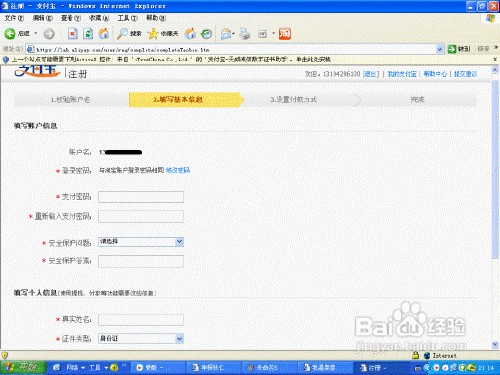Expand the Links (链接) toolbar chevron

pyautogui.click(x=496, y=49)
